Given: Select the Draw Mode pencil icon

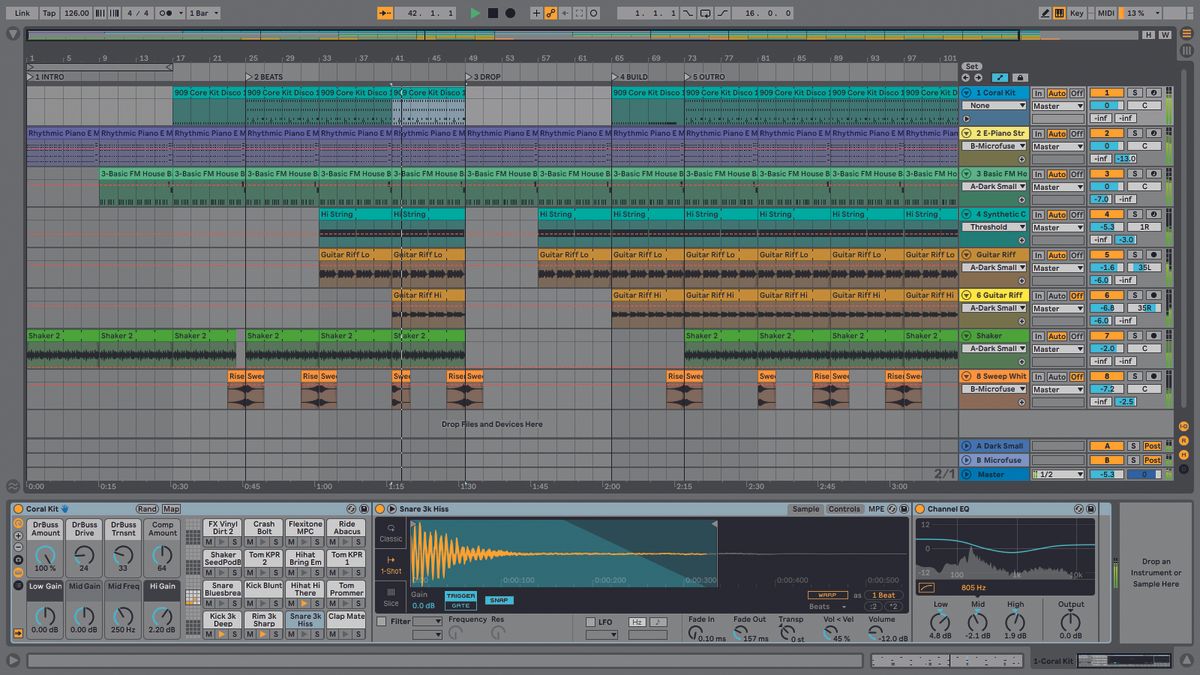Looking at the screenshot, I should click(1045, 12).
